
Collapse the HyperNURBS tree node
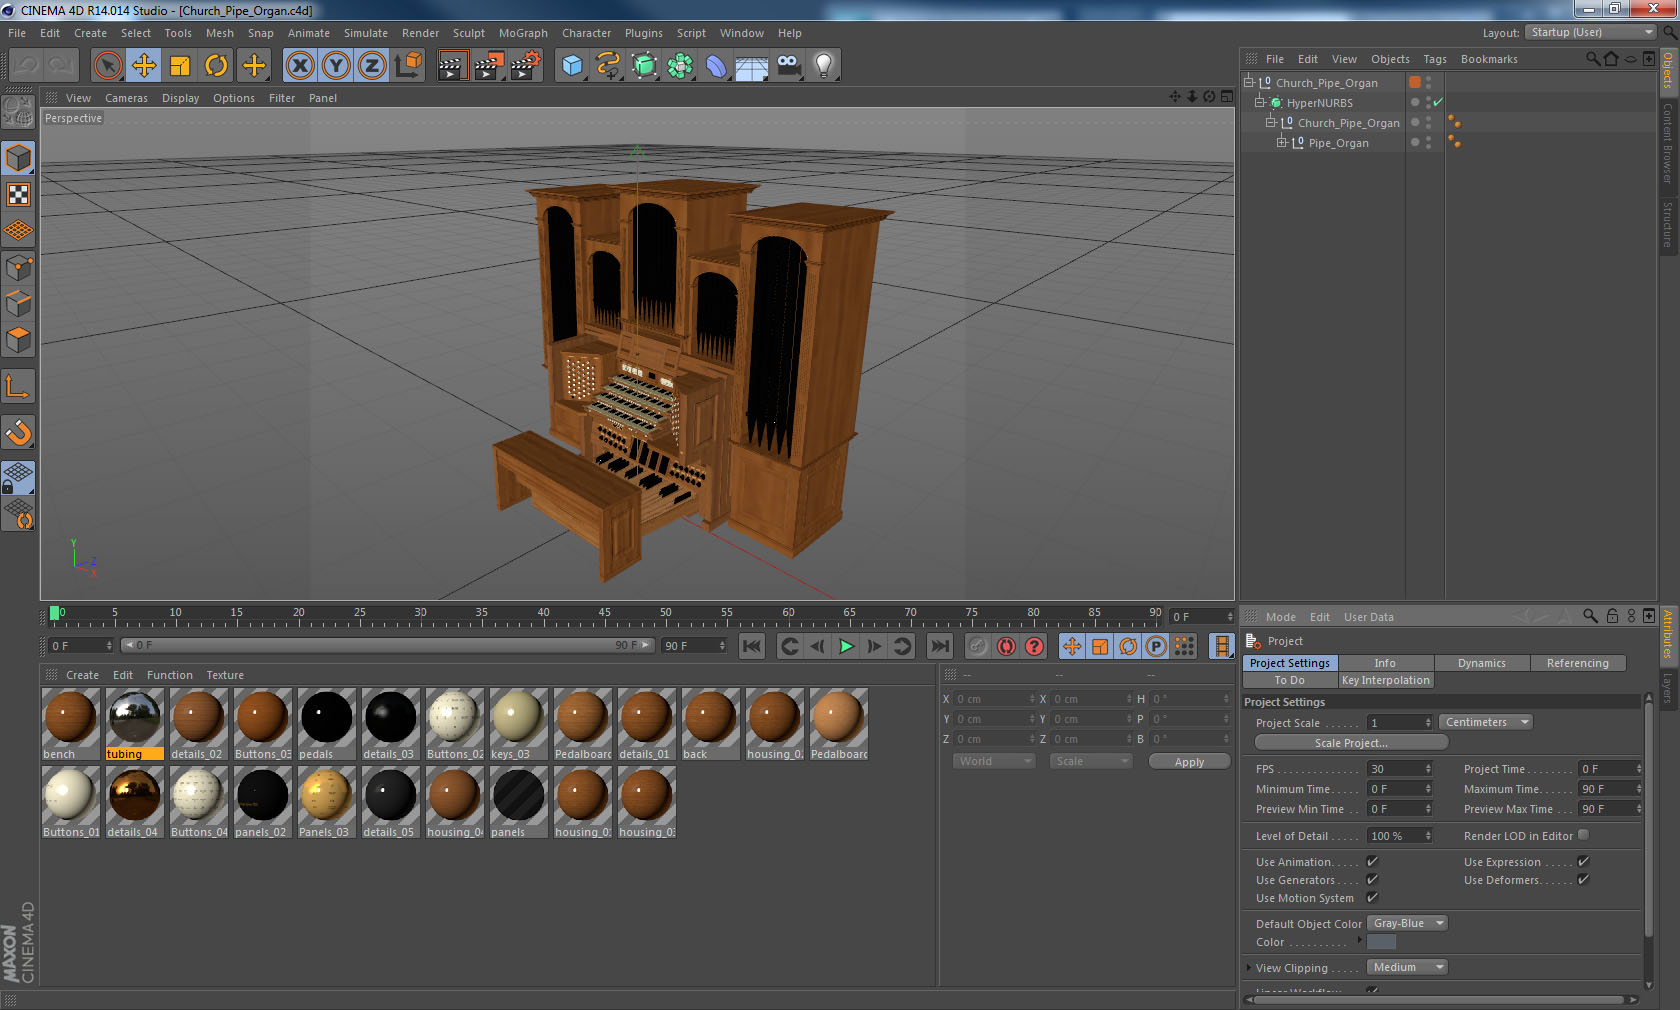click(x=1260, y=102)
